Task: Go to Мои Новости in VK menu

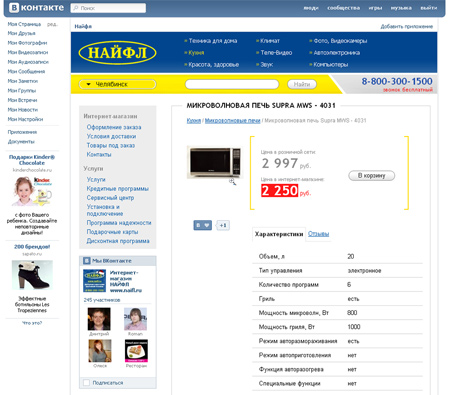Action: (x=23, y=110)
